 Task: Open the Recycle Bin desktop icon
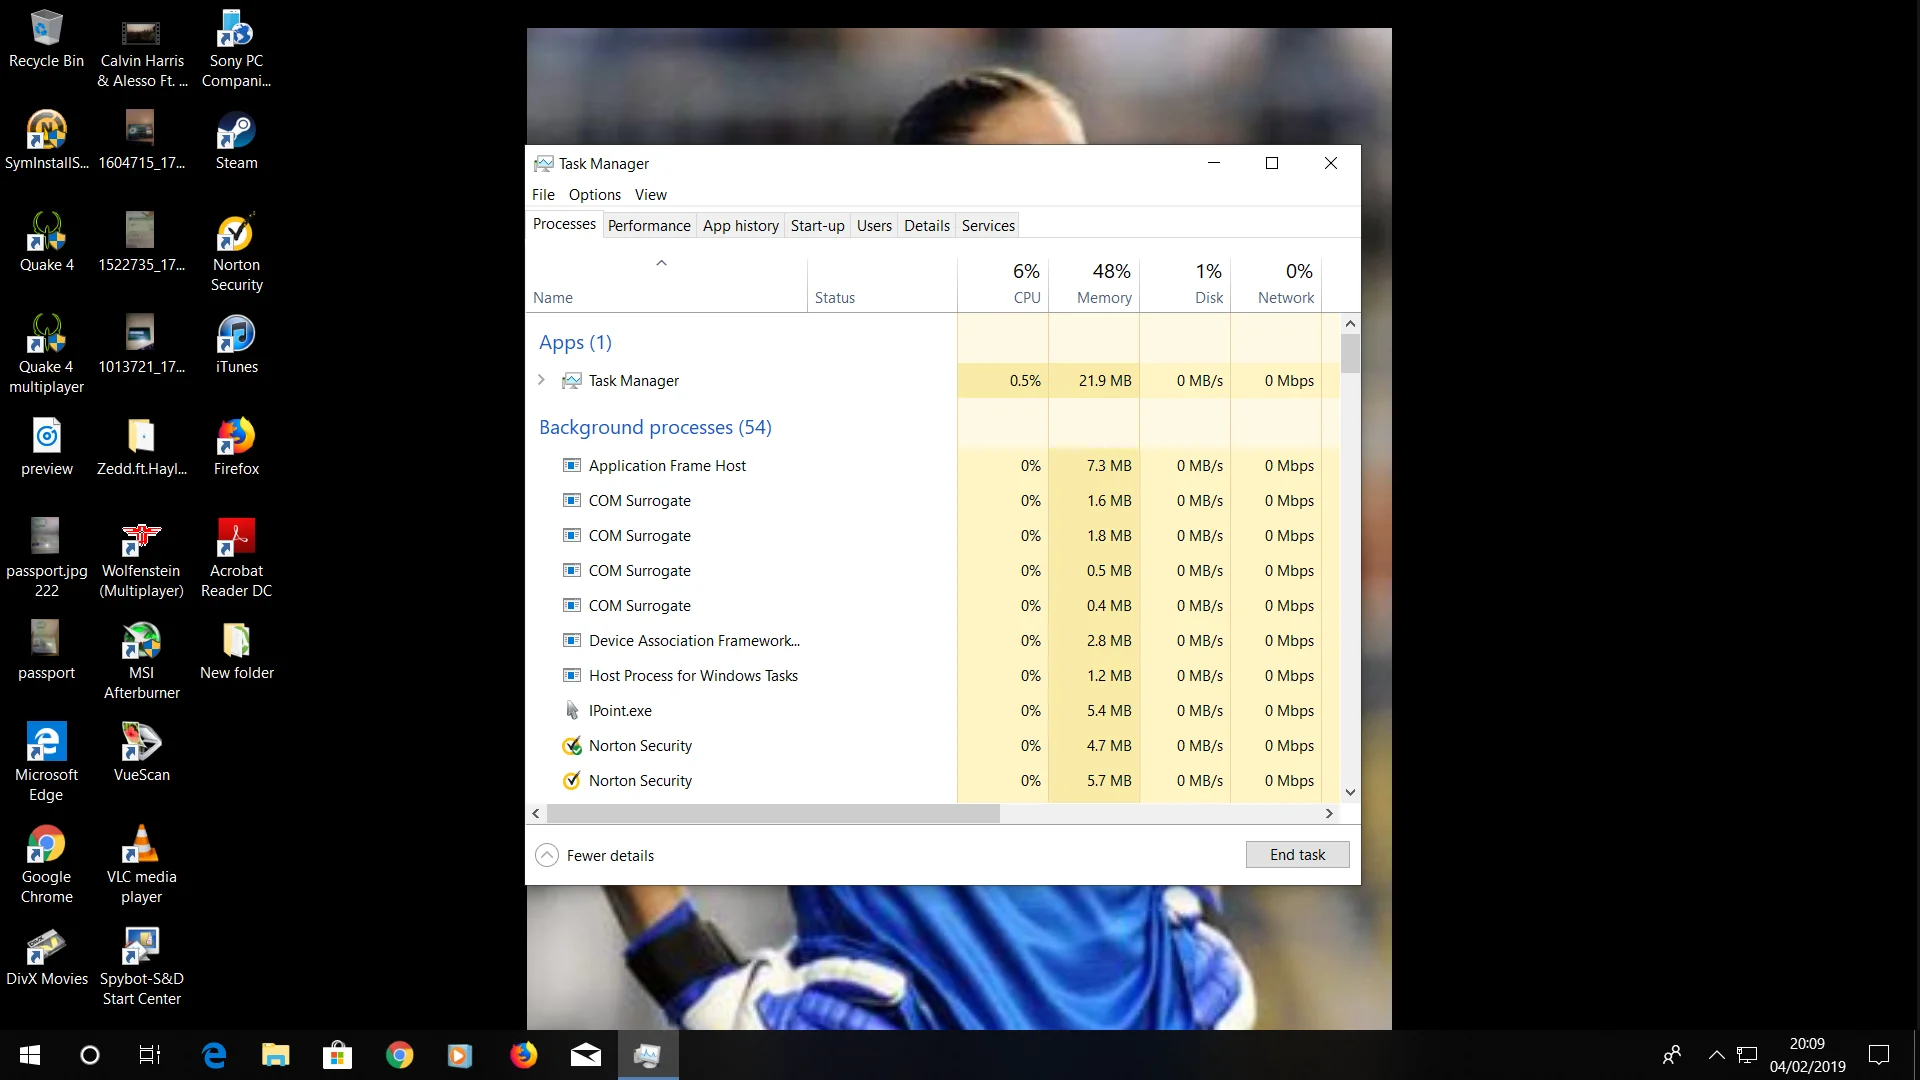point(46,41)
